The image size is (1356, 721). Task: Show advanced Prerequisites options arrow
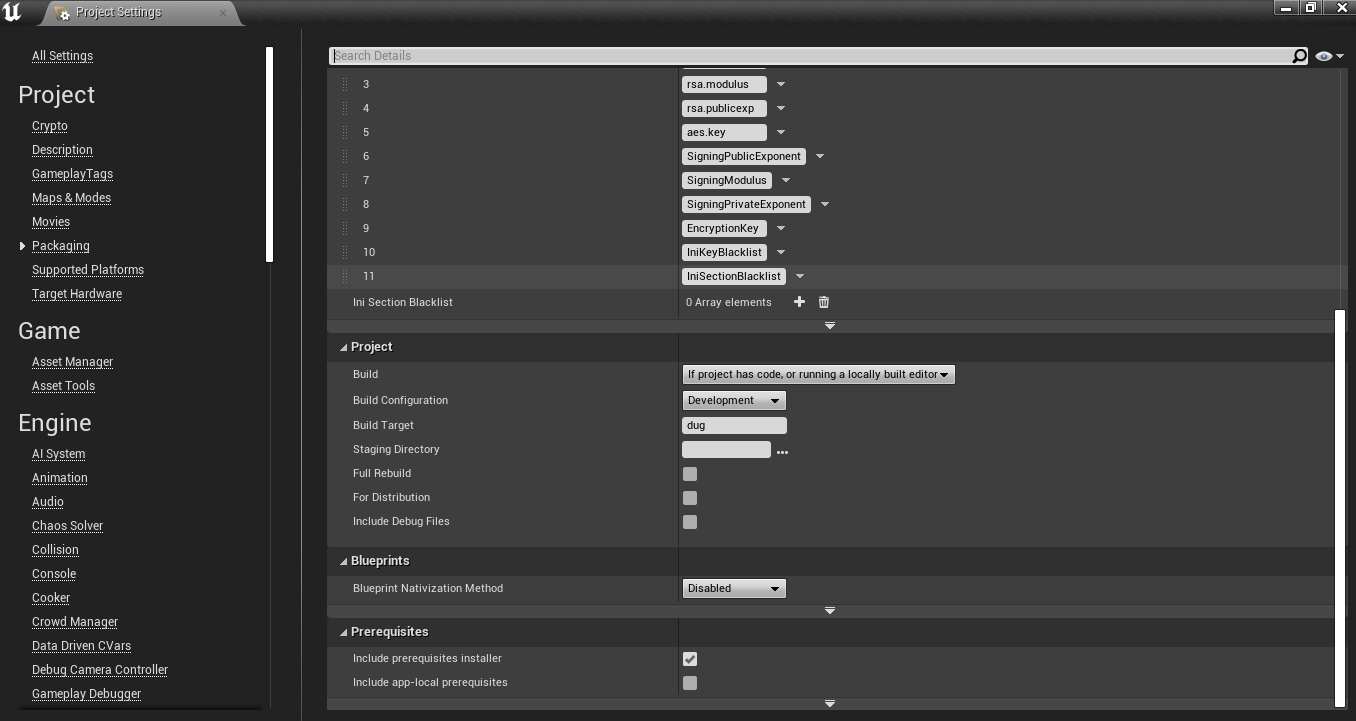830,704
